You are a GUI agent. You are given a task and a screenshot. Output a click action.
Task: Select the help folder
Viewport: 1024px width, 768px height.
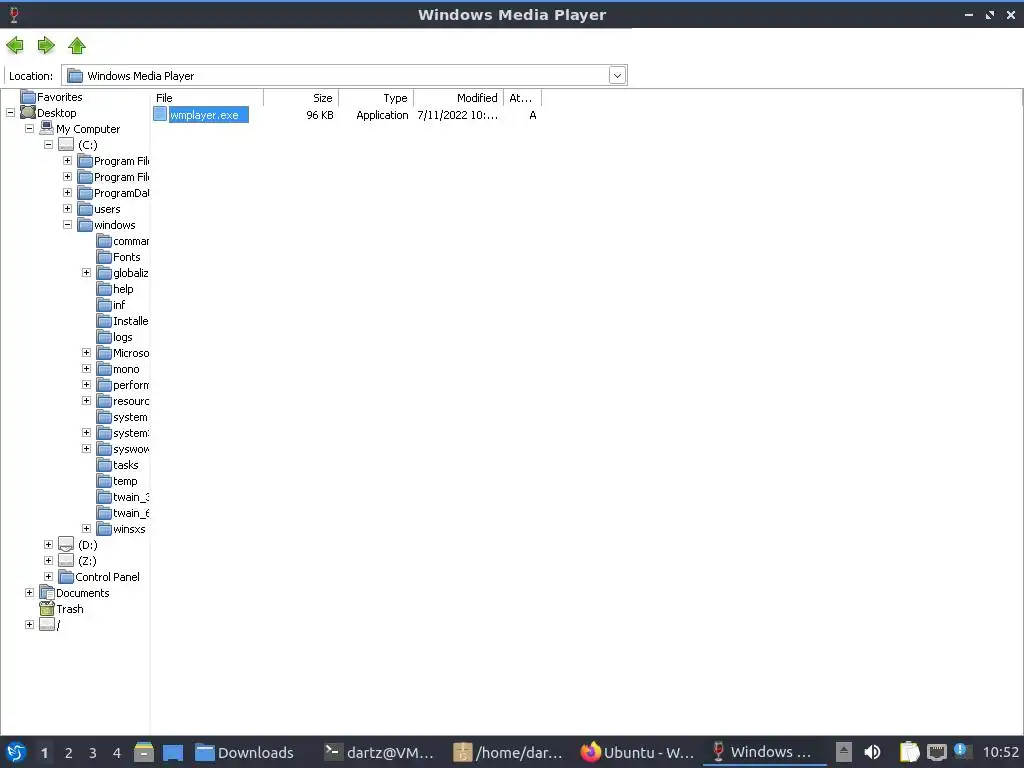[x=123, y=289]
